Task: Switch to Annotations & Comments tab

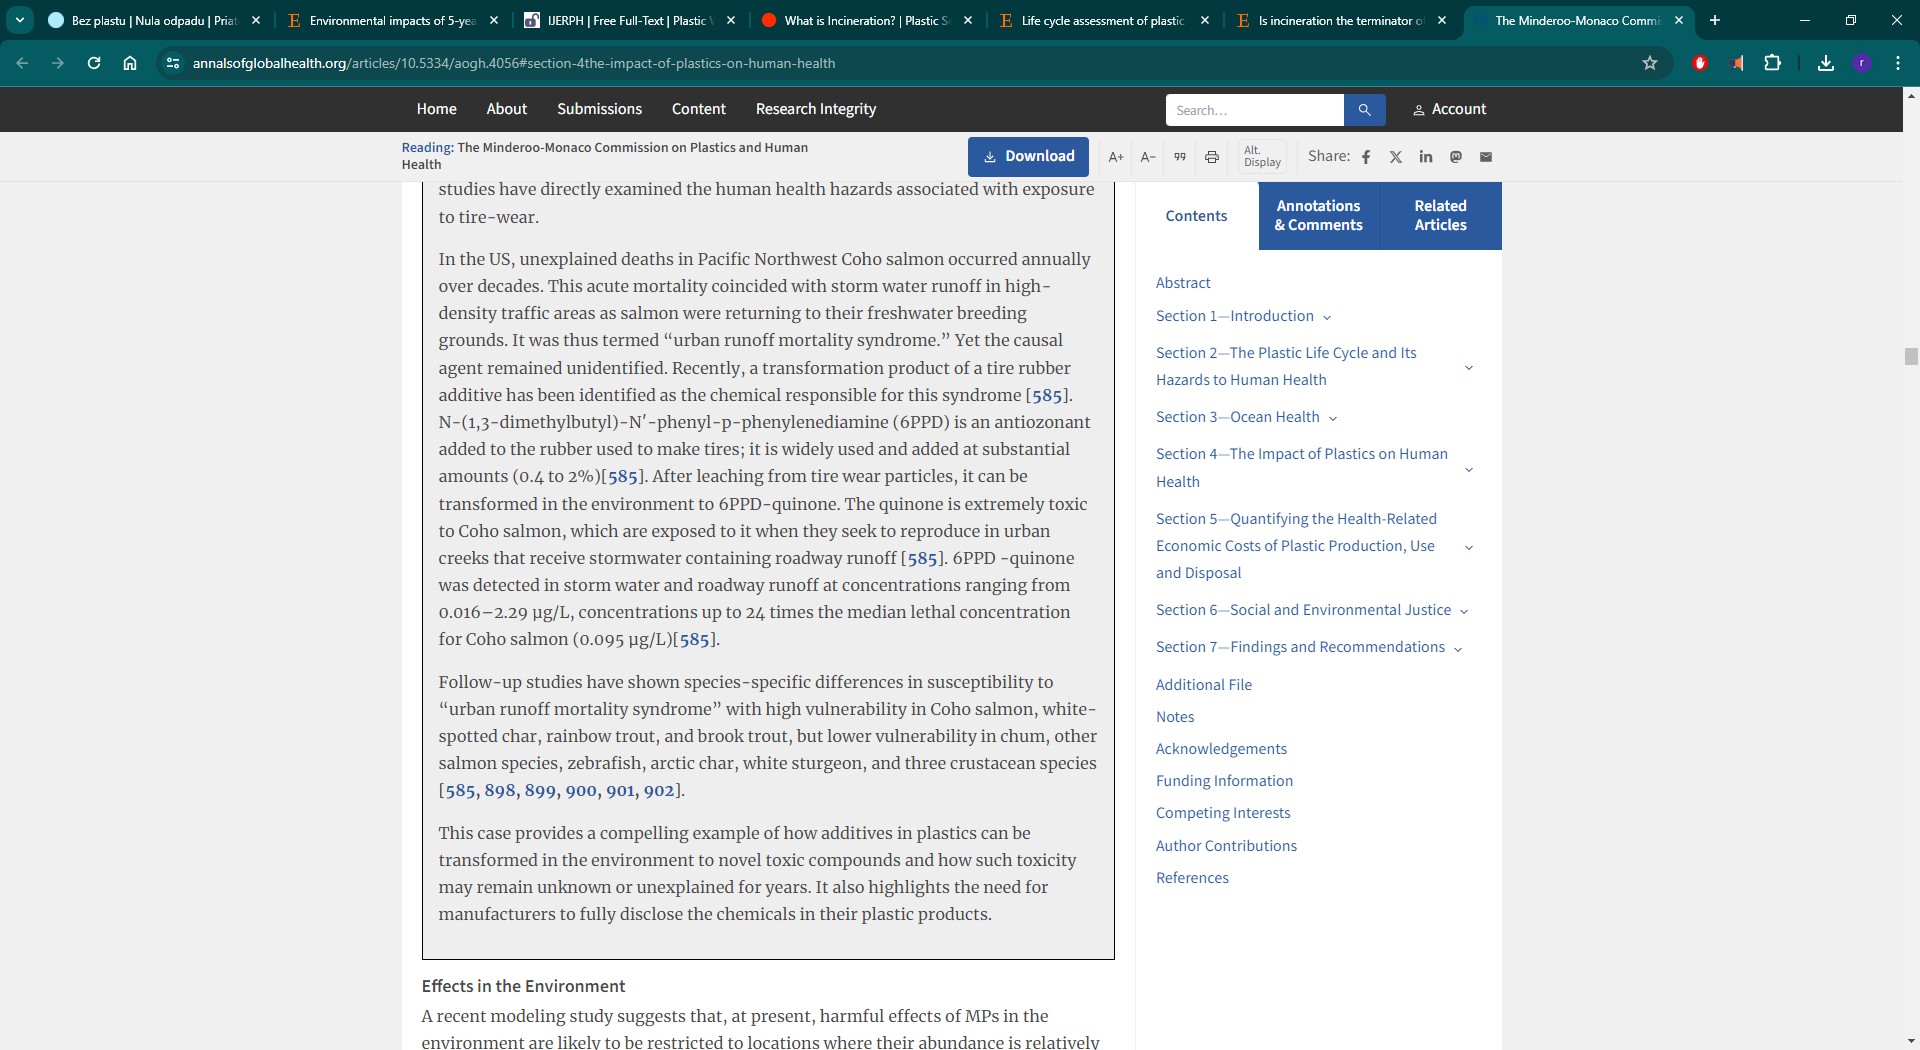Action: click(x=1318, y=216)
